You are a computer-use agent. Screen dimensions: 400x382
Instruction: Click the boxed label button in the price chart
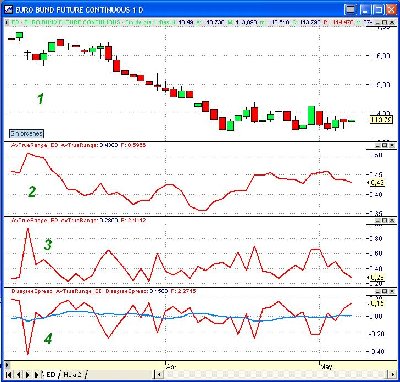click(x=26, y=134)
